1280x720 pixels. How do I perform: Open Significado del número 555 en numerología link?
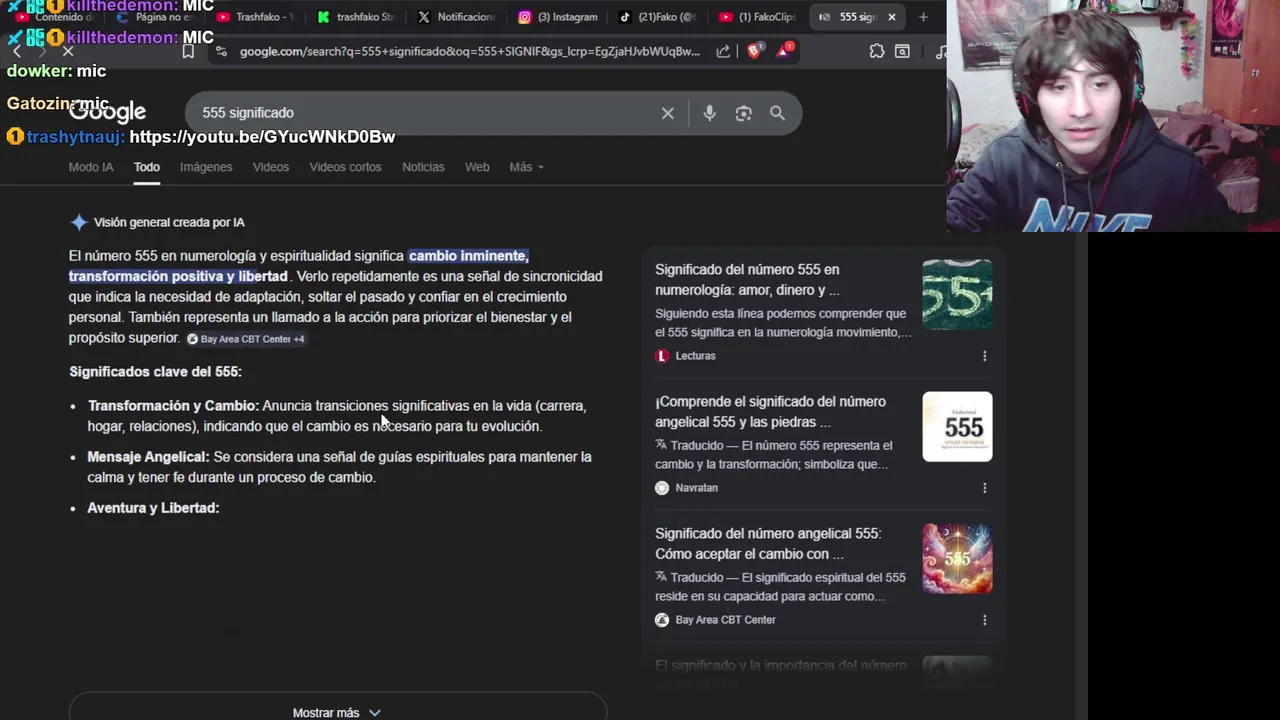coord(747,280)
